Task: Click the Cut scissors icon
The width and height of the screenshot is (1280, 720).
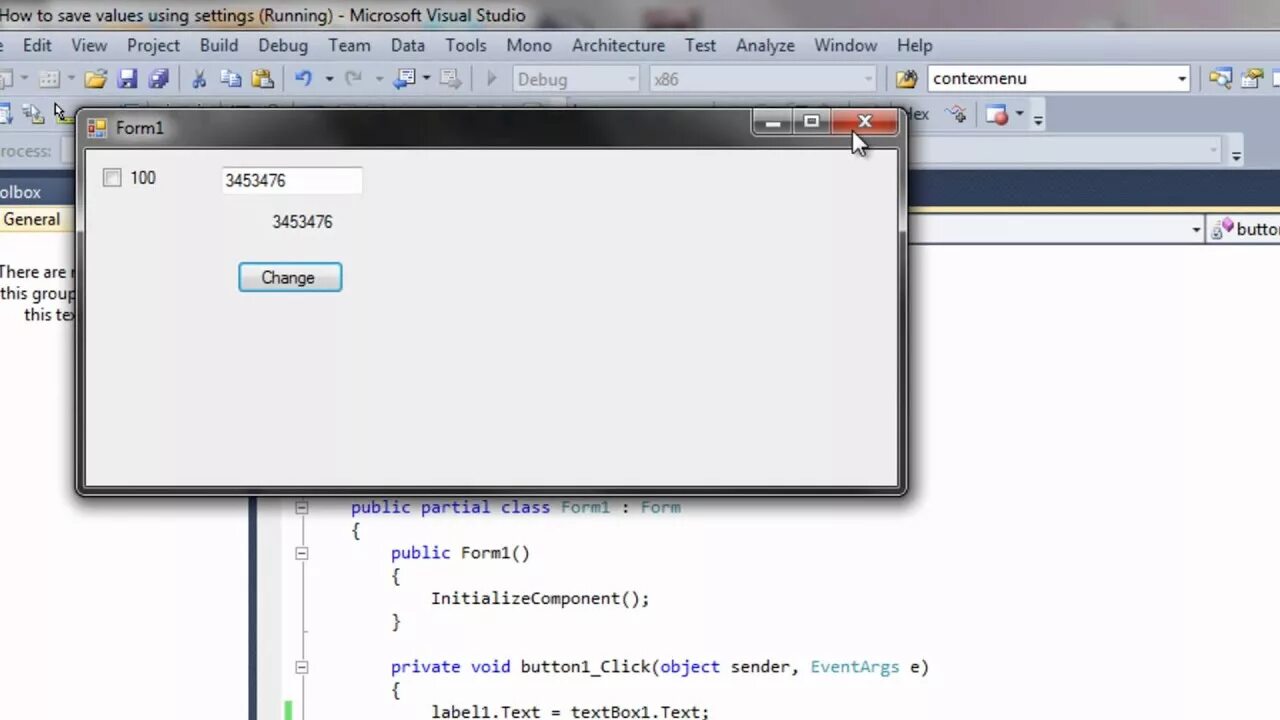Action: [x=199, y=79]
